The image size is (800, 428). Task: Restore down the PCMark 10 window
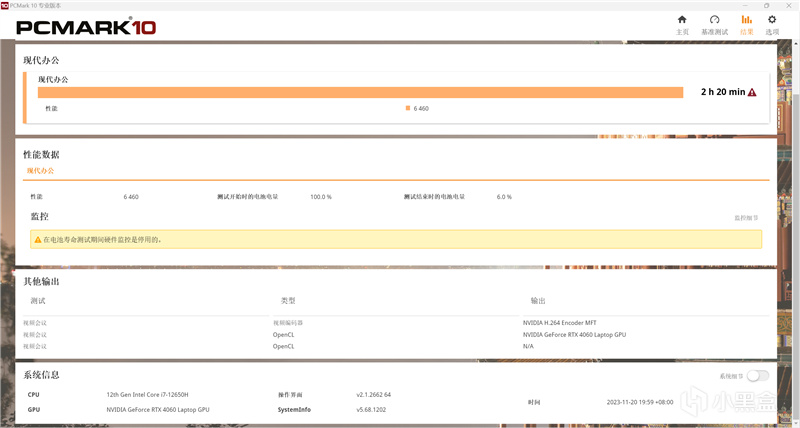[x=766, y=5]
